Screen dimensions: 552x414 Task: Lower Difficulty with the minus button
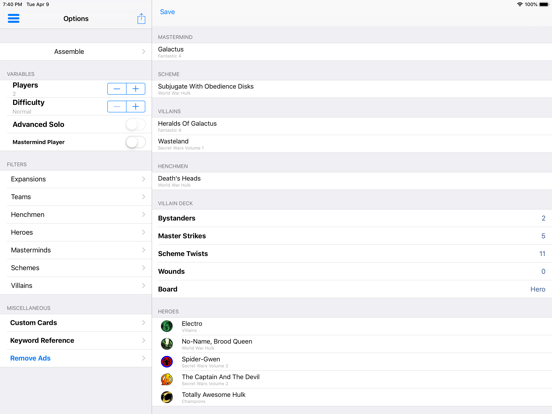point(117,106)
